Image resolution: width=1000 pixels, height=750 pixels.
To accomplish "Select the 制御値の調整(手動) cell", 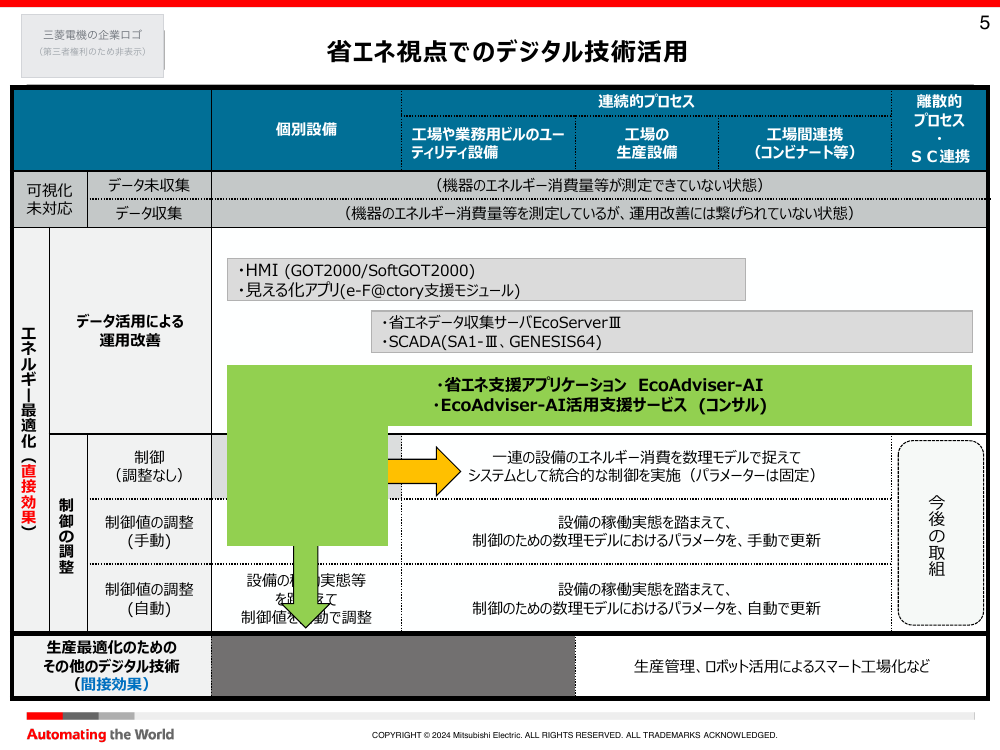I will tap(149, 531).
